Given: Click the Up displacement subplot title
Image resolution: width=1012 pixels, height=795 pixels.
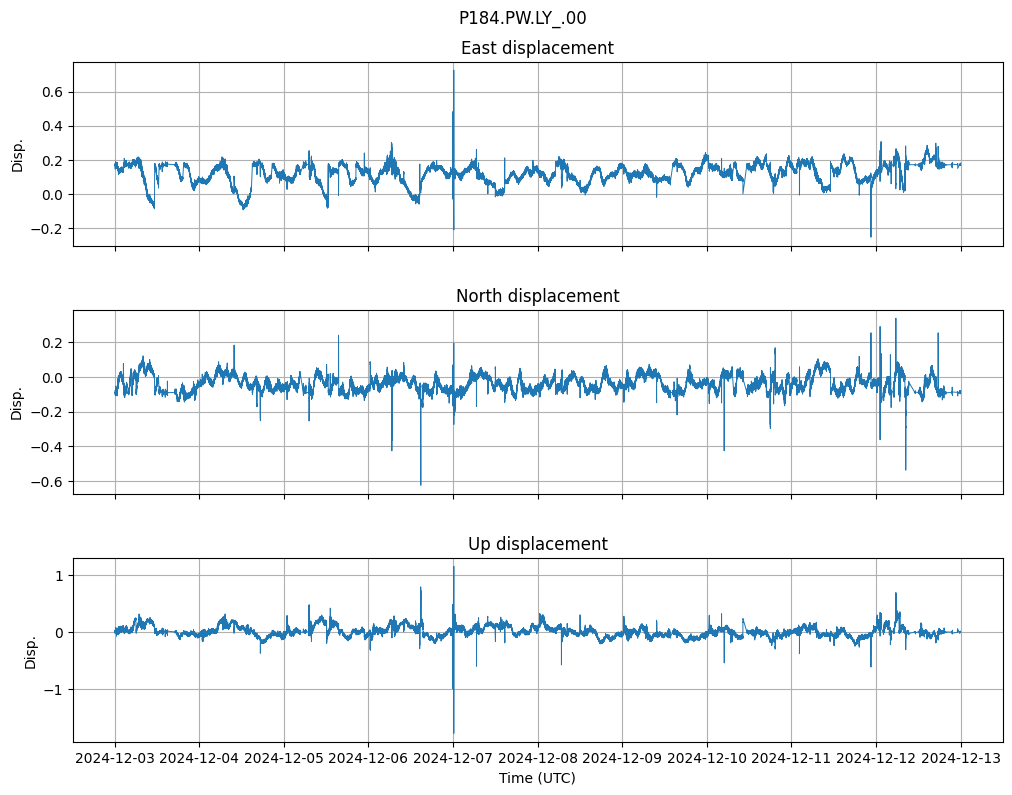Looking at the screenshot, I should [x=537, y=544].
